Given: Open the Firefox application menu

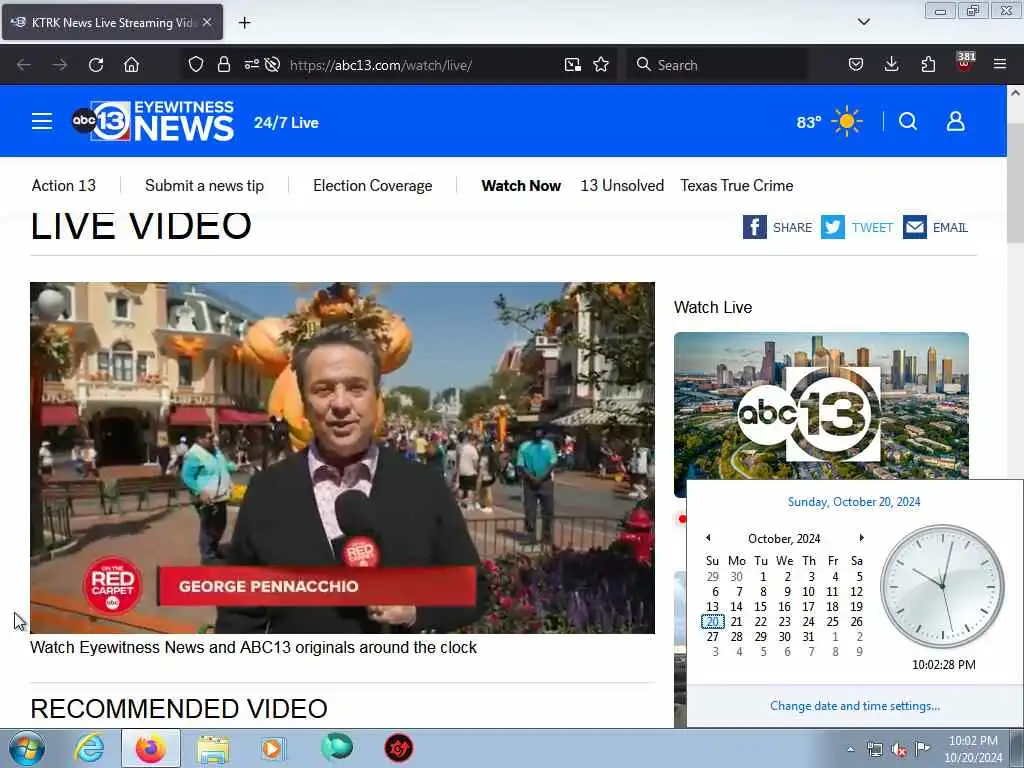Looking at the screenshot, I should coord(1000,65).
